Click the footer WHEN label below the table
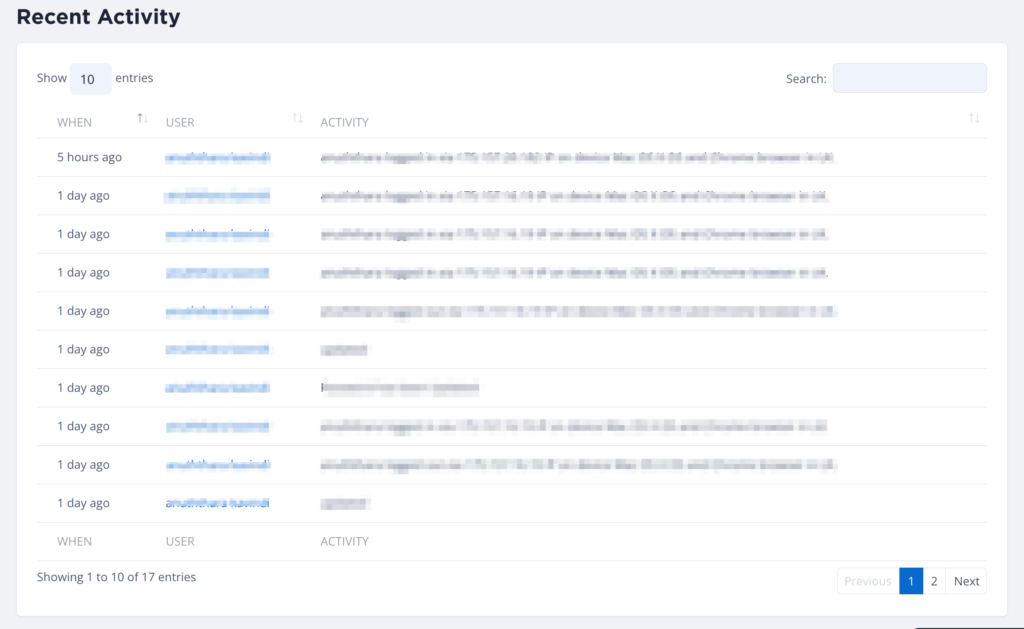Screen dimensions: 1024x629 pyautogui.click(x=74, y=541)
